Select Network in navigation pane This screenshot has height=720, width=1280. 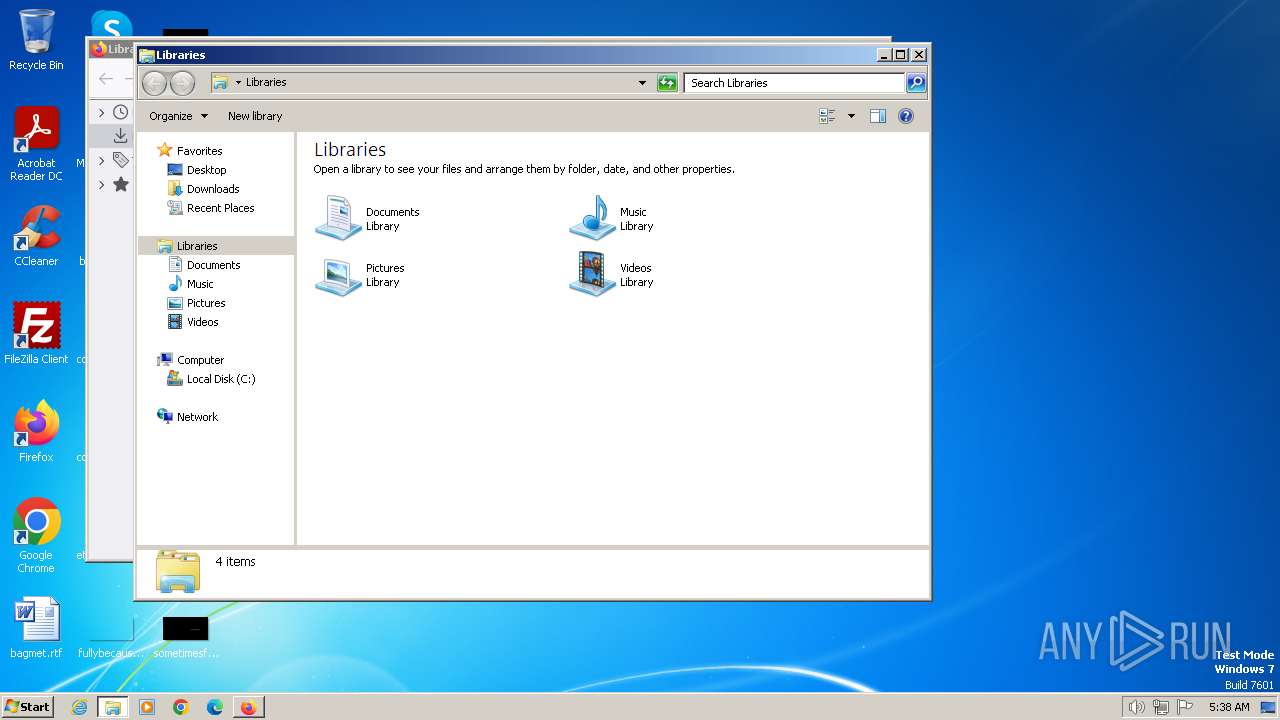tap(197, 417)
